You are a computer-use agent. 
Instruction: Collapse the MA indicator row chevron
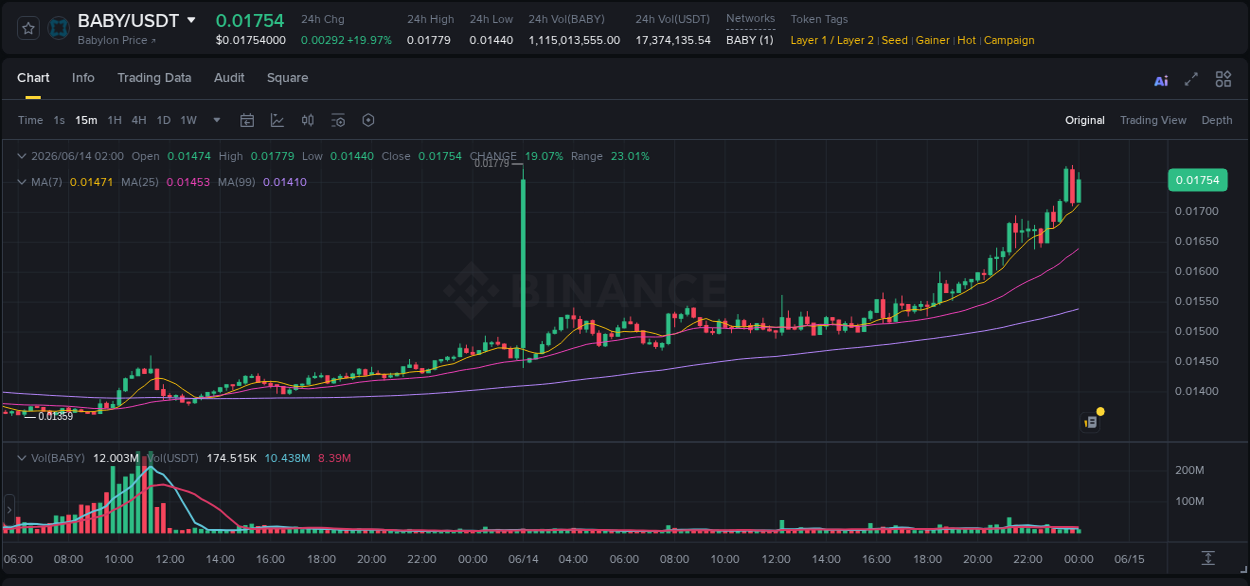(22, 182)
